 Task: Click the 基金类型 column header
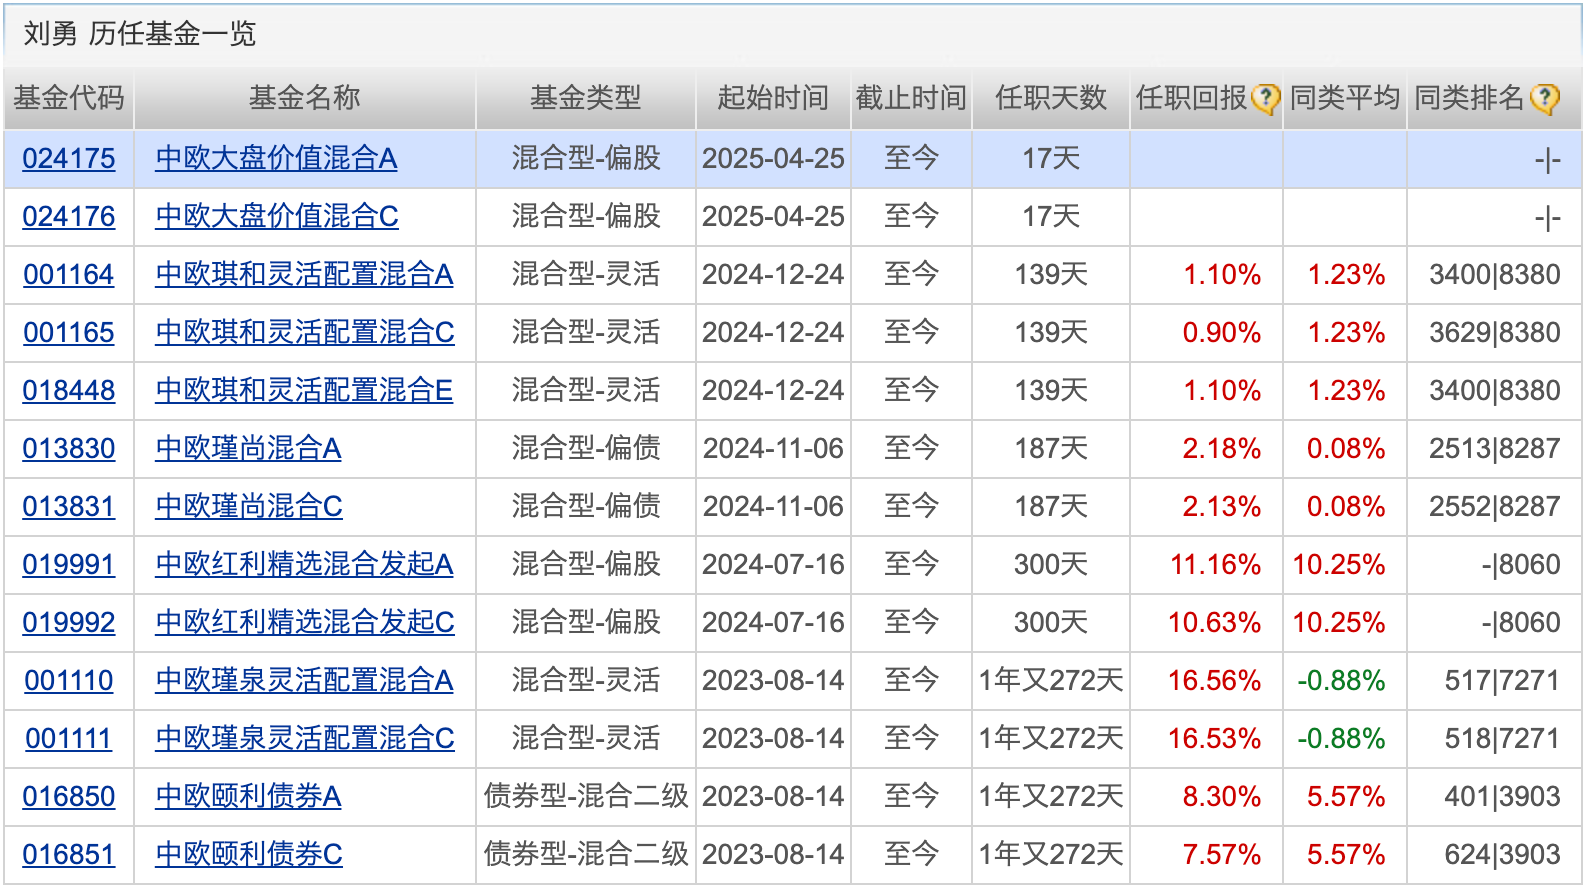pos(586,98)
